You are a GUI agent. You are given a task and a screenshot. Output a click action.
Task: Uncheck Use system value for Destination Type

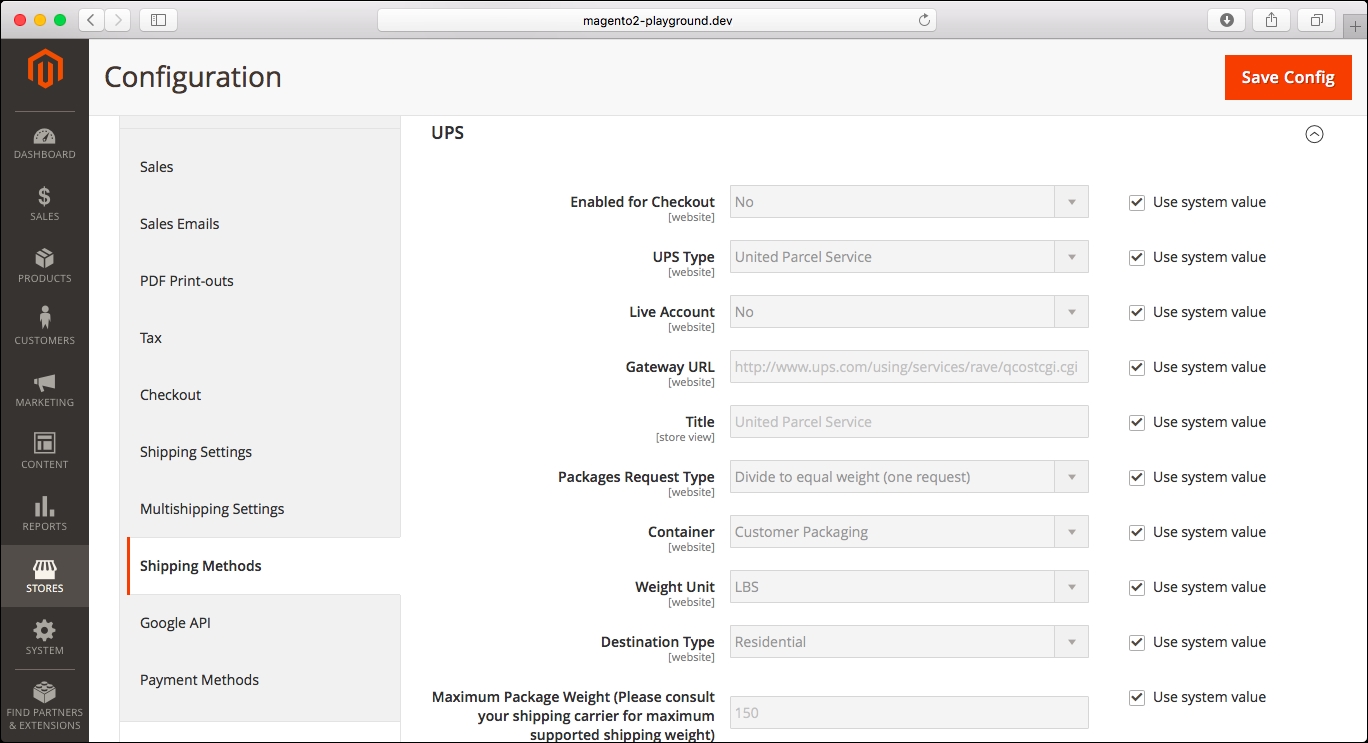coord(1136,642)
